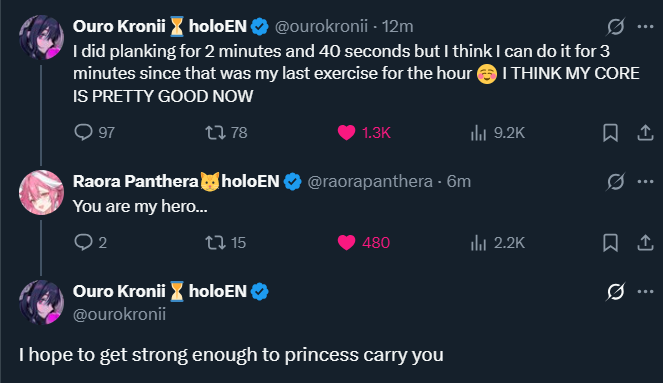Open the @raorapanthera profile handle
The width and height of the screenshot is (663, 383).
click(x=370, y=181)
